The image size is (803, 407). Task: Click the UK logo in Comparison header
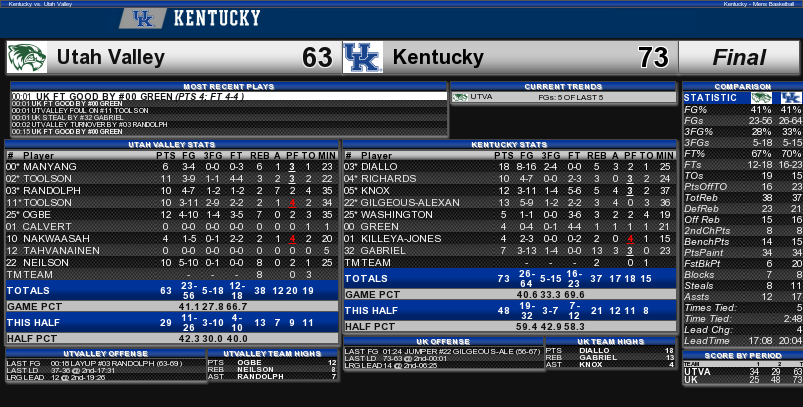tap(791, 98)
